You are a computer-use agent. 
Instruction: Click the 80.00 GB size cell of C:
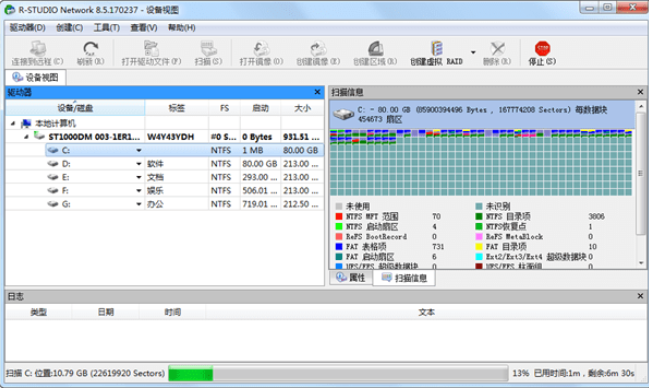click(x=300, y=150)
